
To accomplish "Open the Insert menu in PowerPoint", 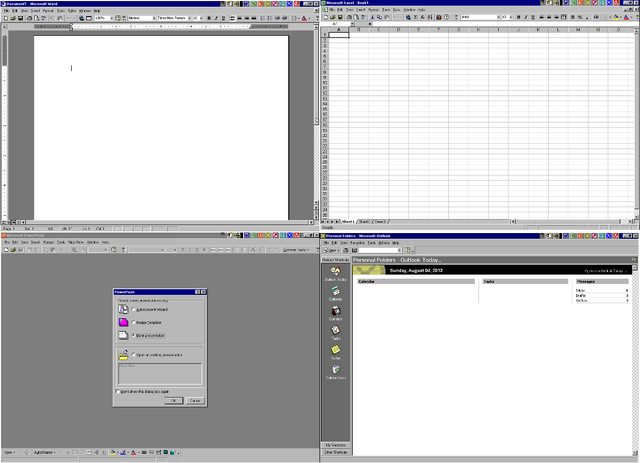I will pyautogui.click(x=36, y=242).
